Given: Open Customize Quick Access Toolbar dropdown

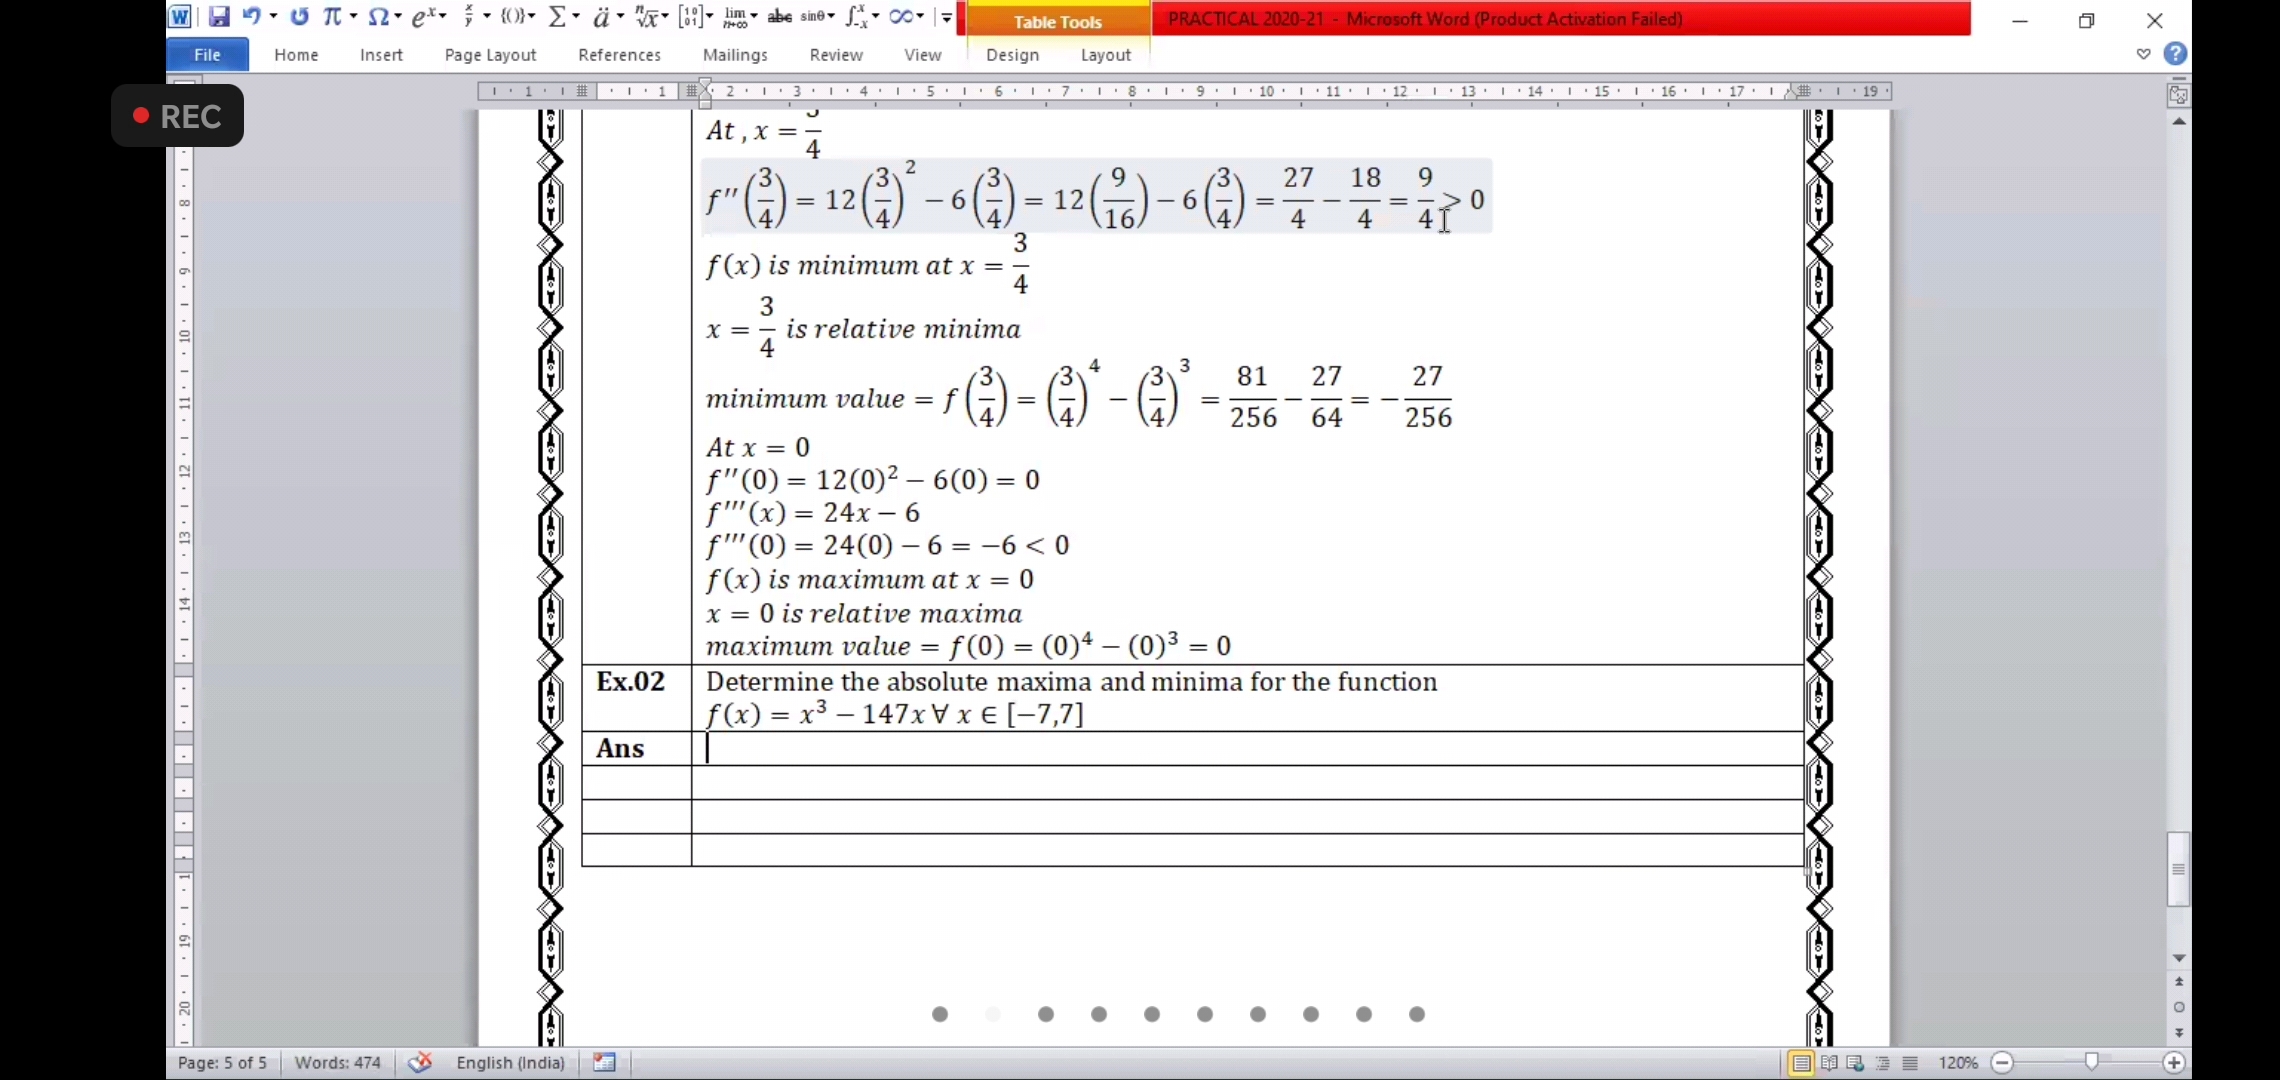Looking at the screenshot, I should pos(946,17).
